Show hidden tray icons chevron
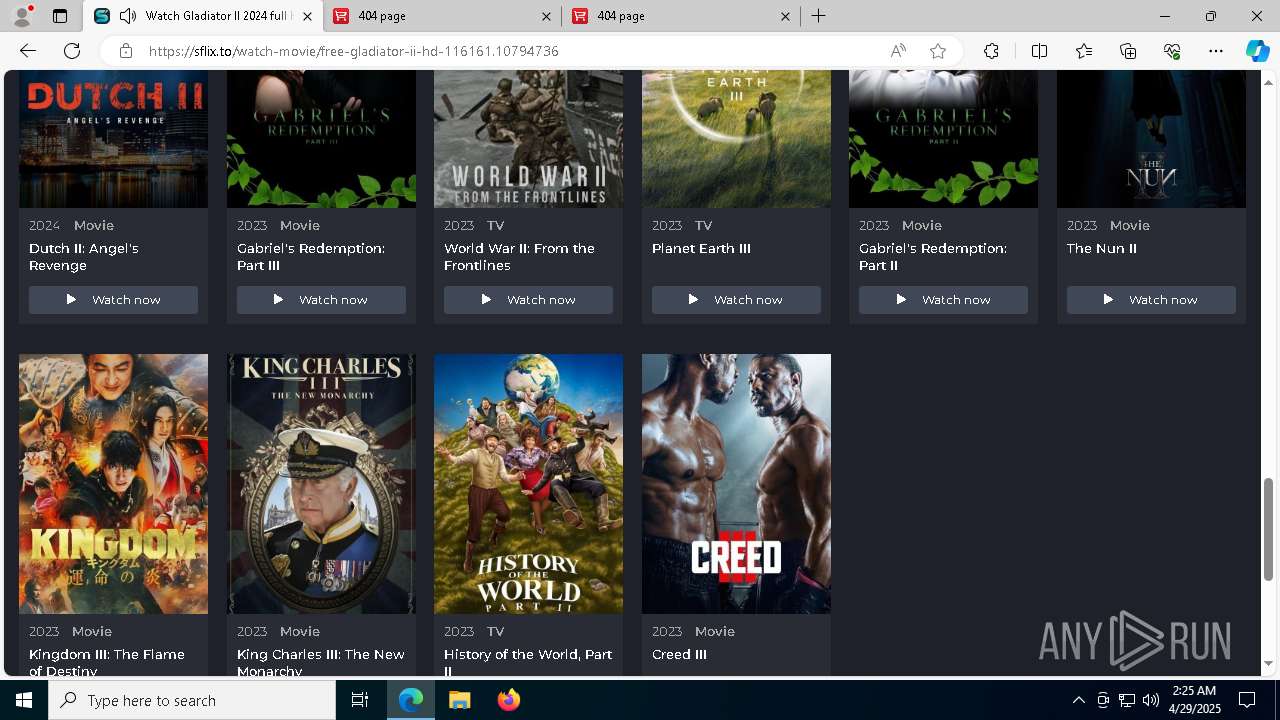Screen dimensions: 1280x720 point(1078,700)
